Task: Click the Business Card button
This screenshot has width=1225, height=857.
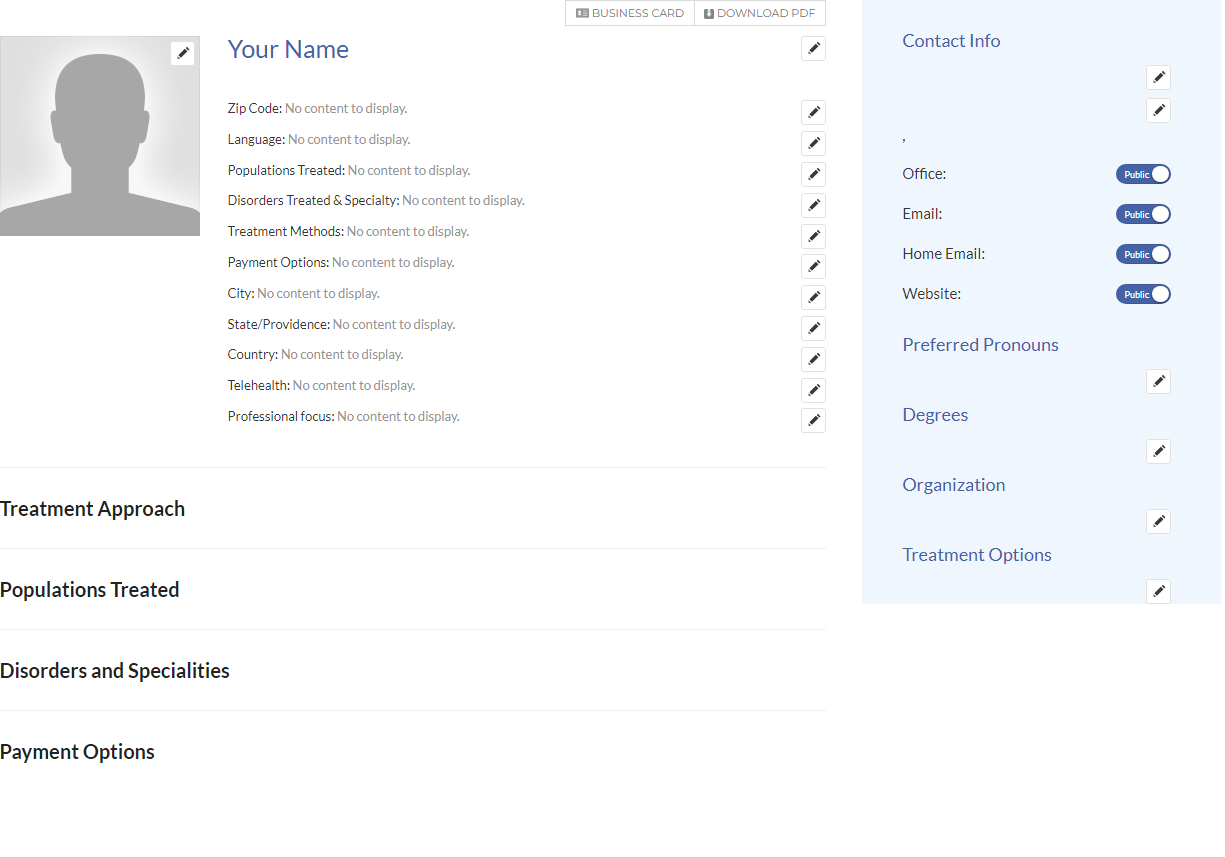Action: tap(630, 13)
